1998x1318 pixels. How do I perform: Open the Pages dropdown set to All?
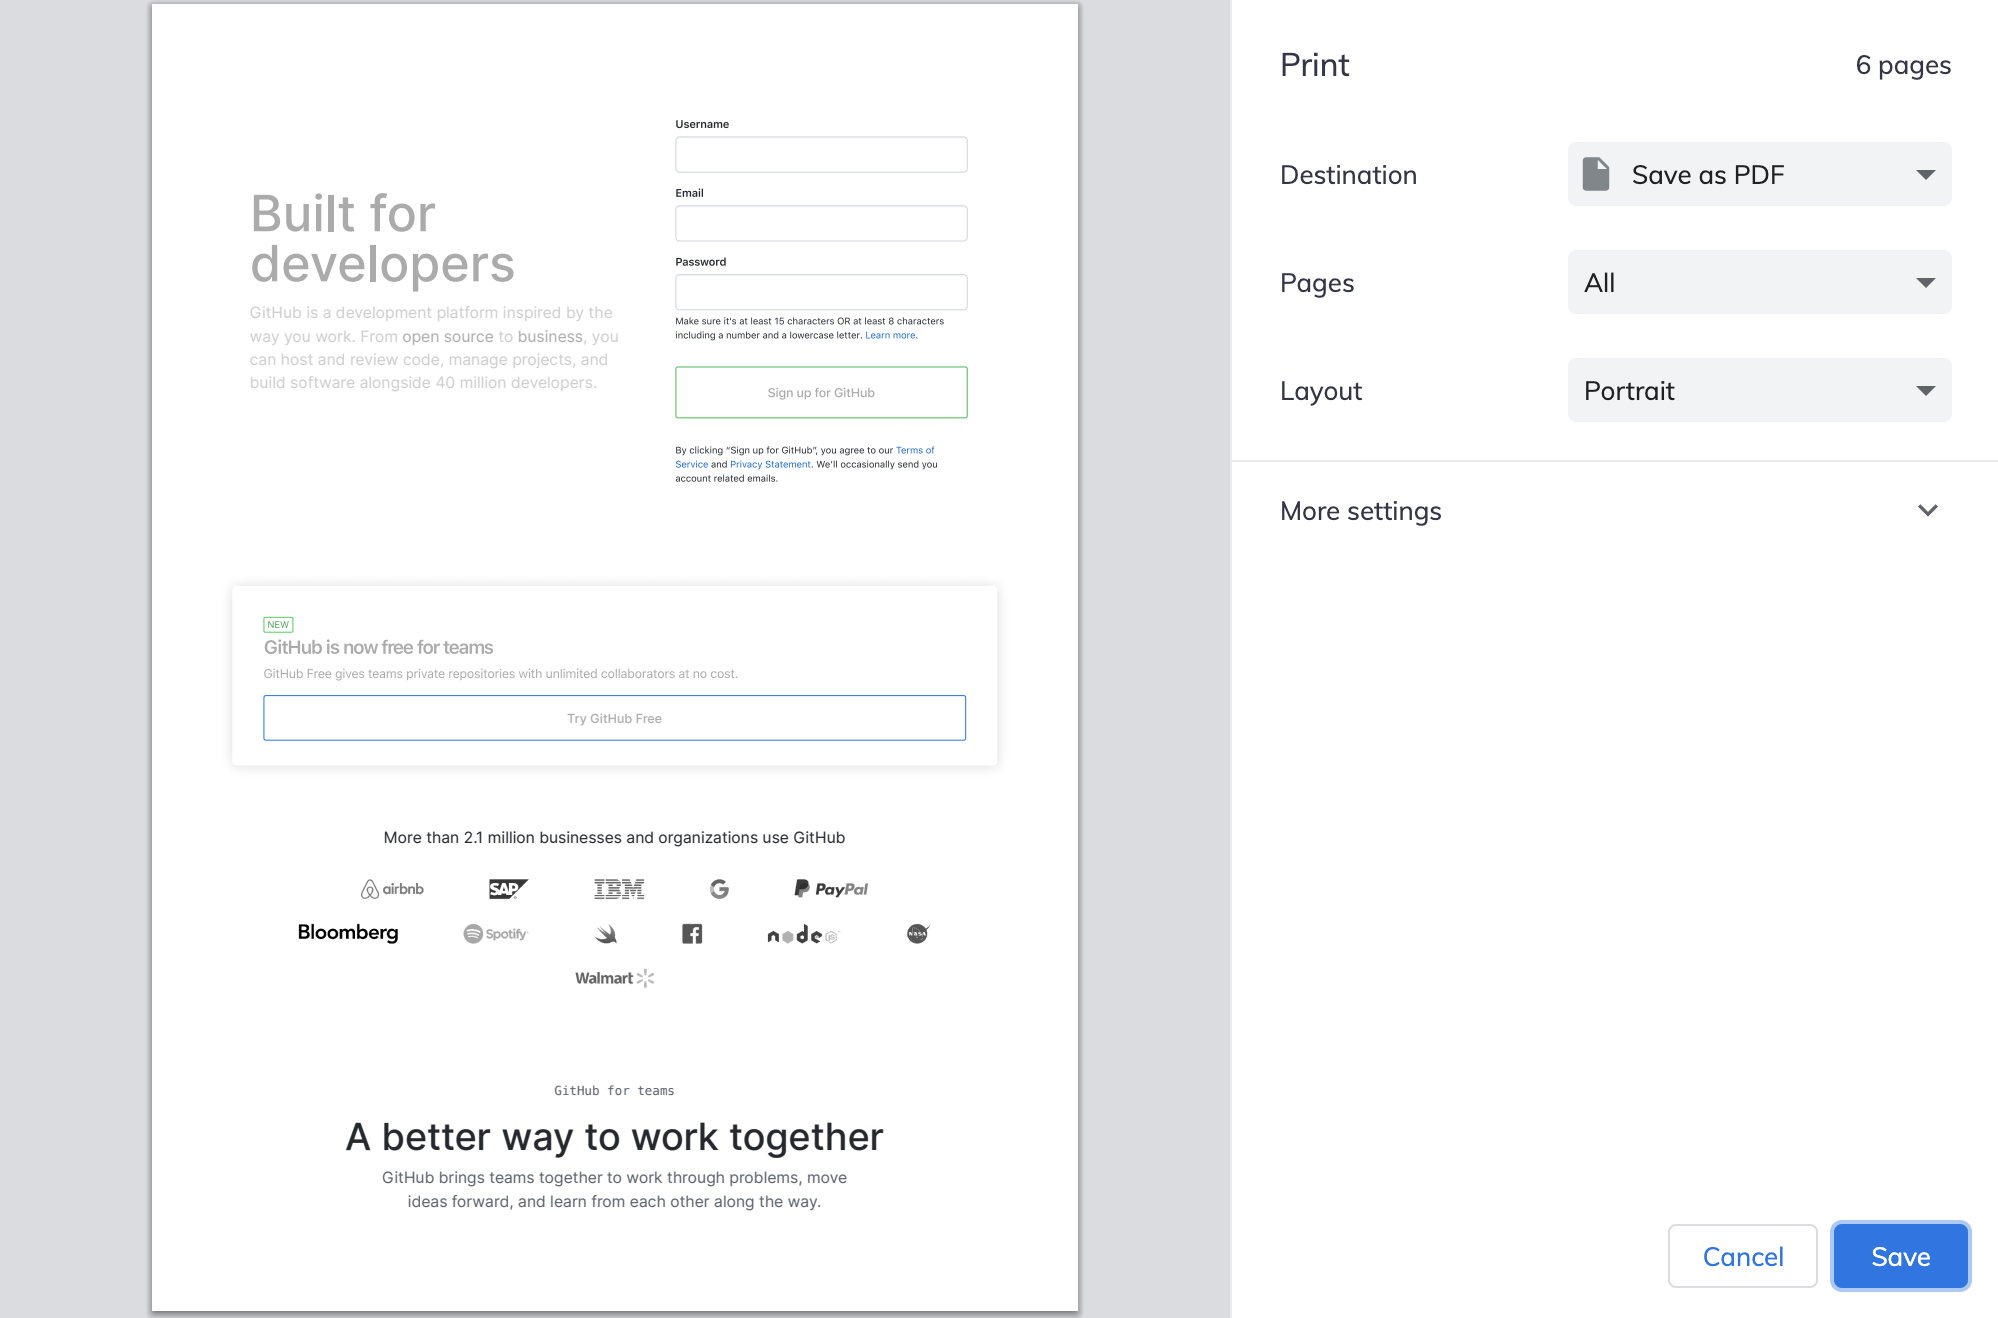(1759, 282)
